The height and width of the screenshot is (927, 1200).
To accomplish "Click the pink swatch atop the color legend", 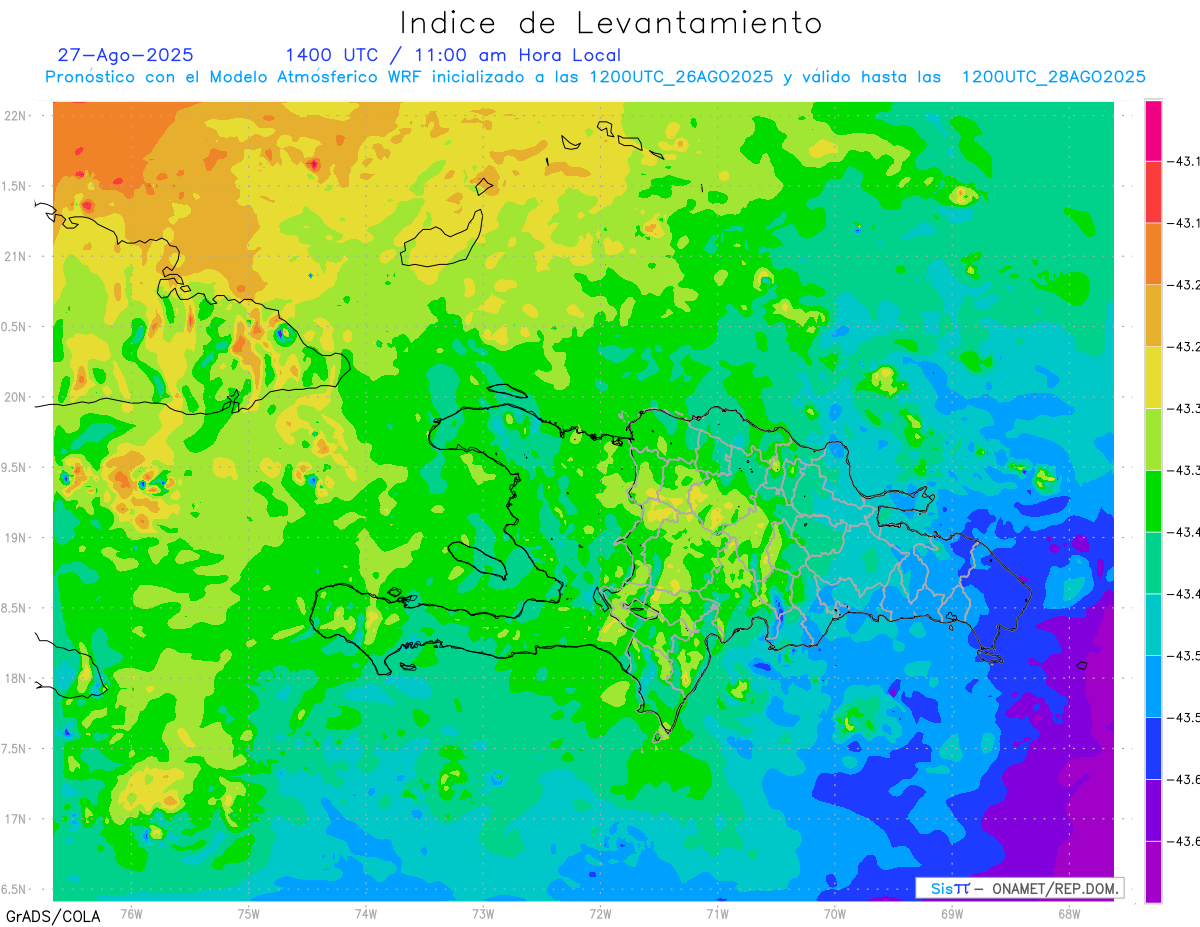I will 1153,130.
